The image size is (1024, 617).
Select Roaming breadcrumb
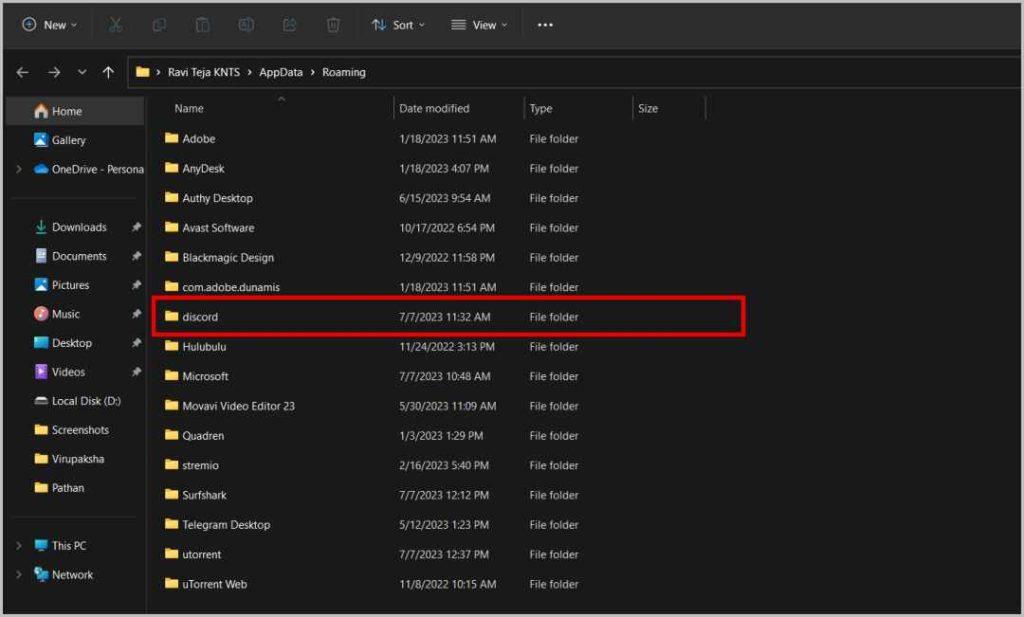(x=344, y=72)
